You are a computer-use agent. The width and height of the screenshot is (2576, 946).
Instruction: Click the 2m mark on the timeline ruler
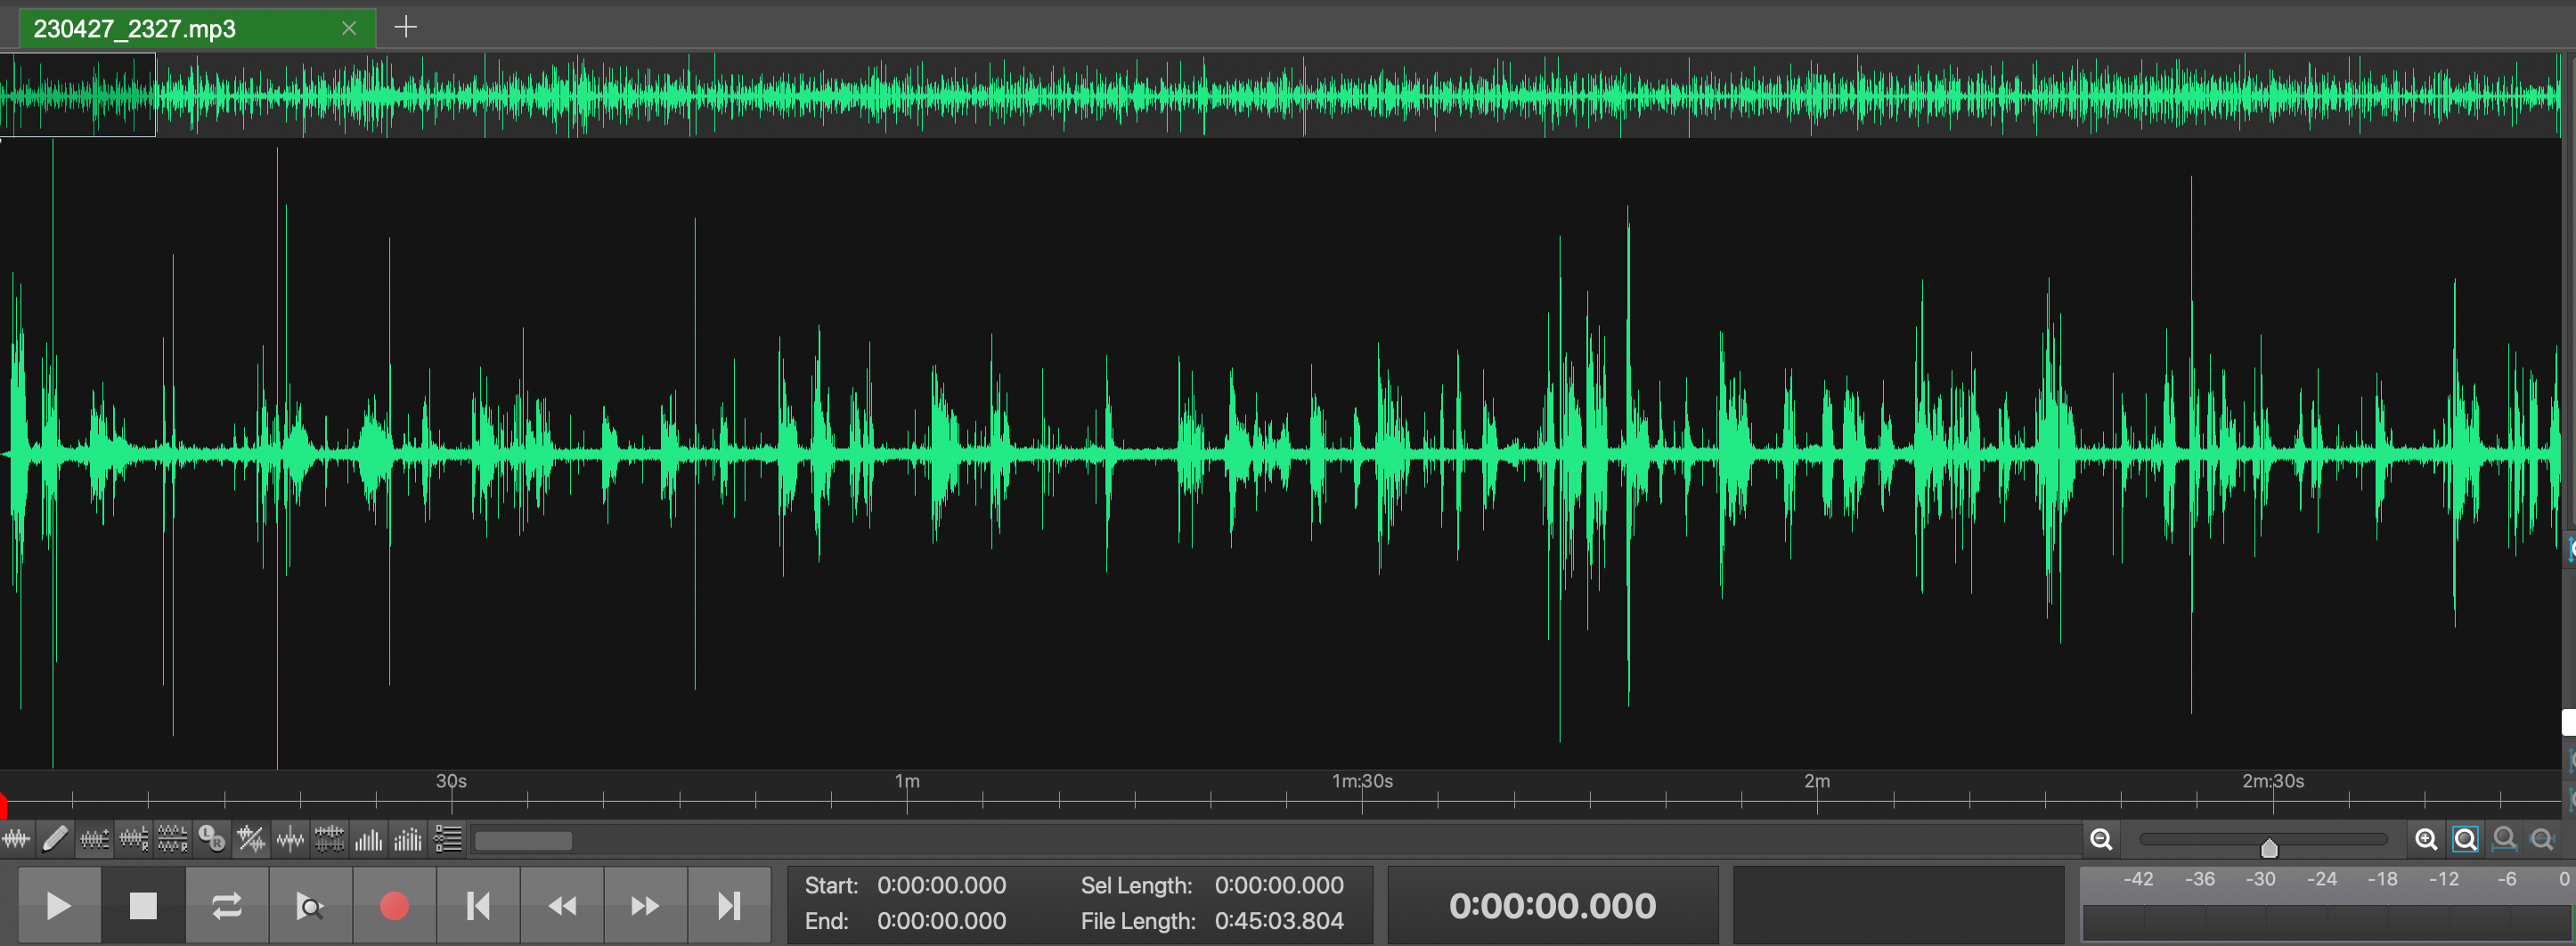coord(1817,781)
